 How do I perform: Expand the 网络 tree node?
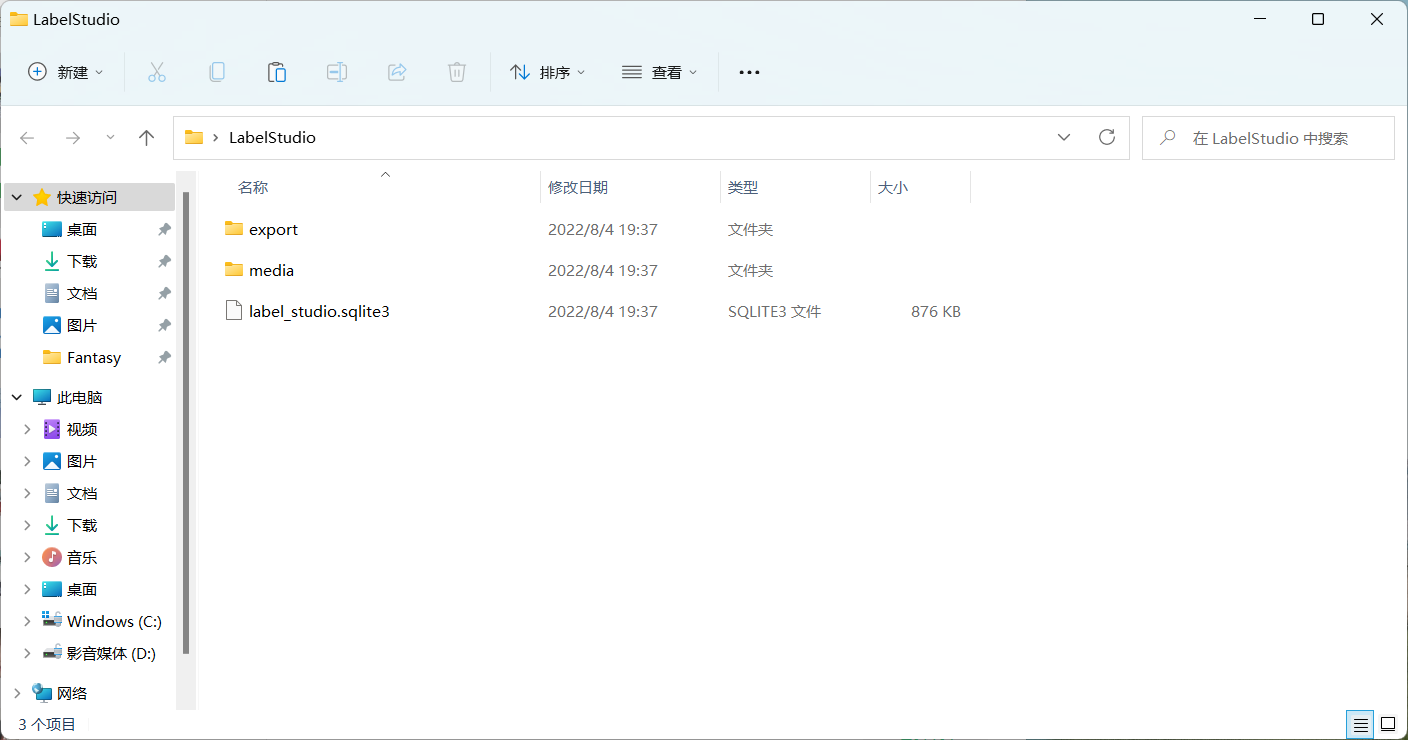point(17,693)
